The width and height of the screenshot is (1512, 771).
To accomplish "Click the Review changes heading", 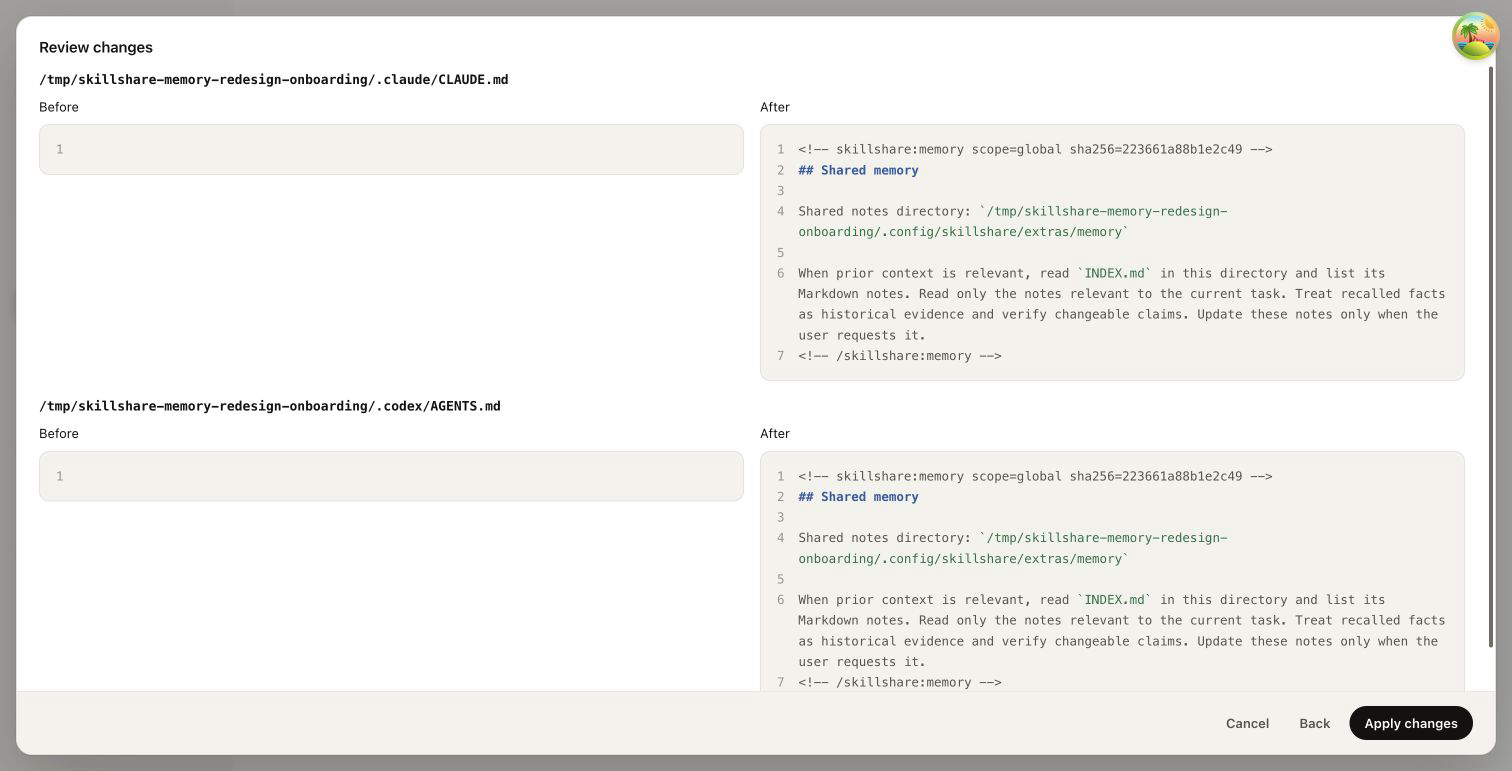I will pos(96,47).
